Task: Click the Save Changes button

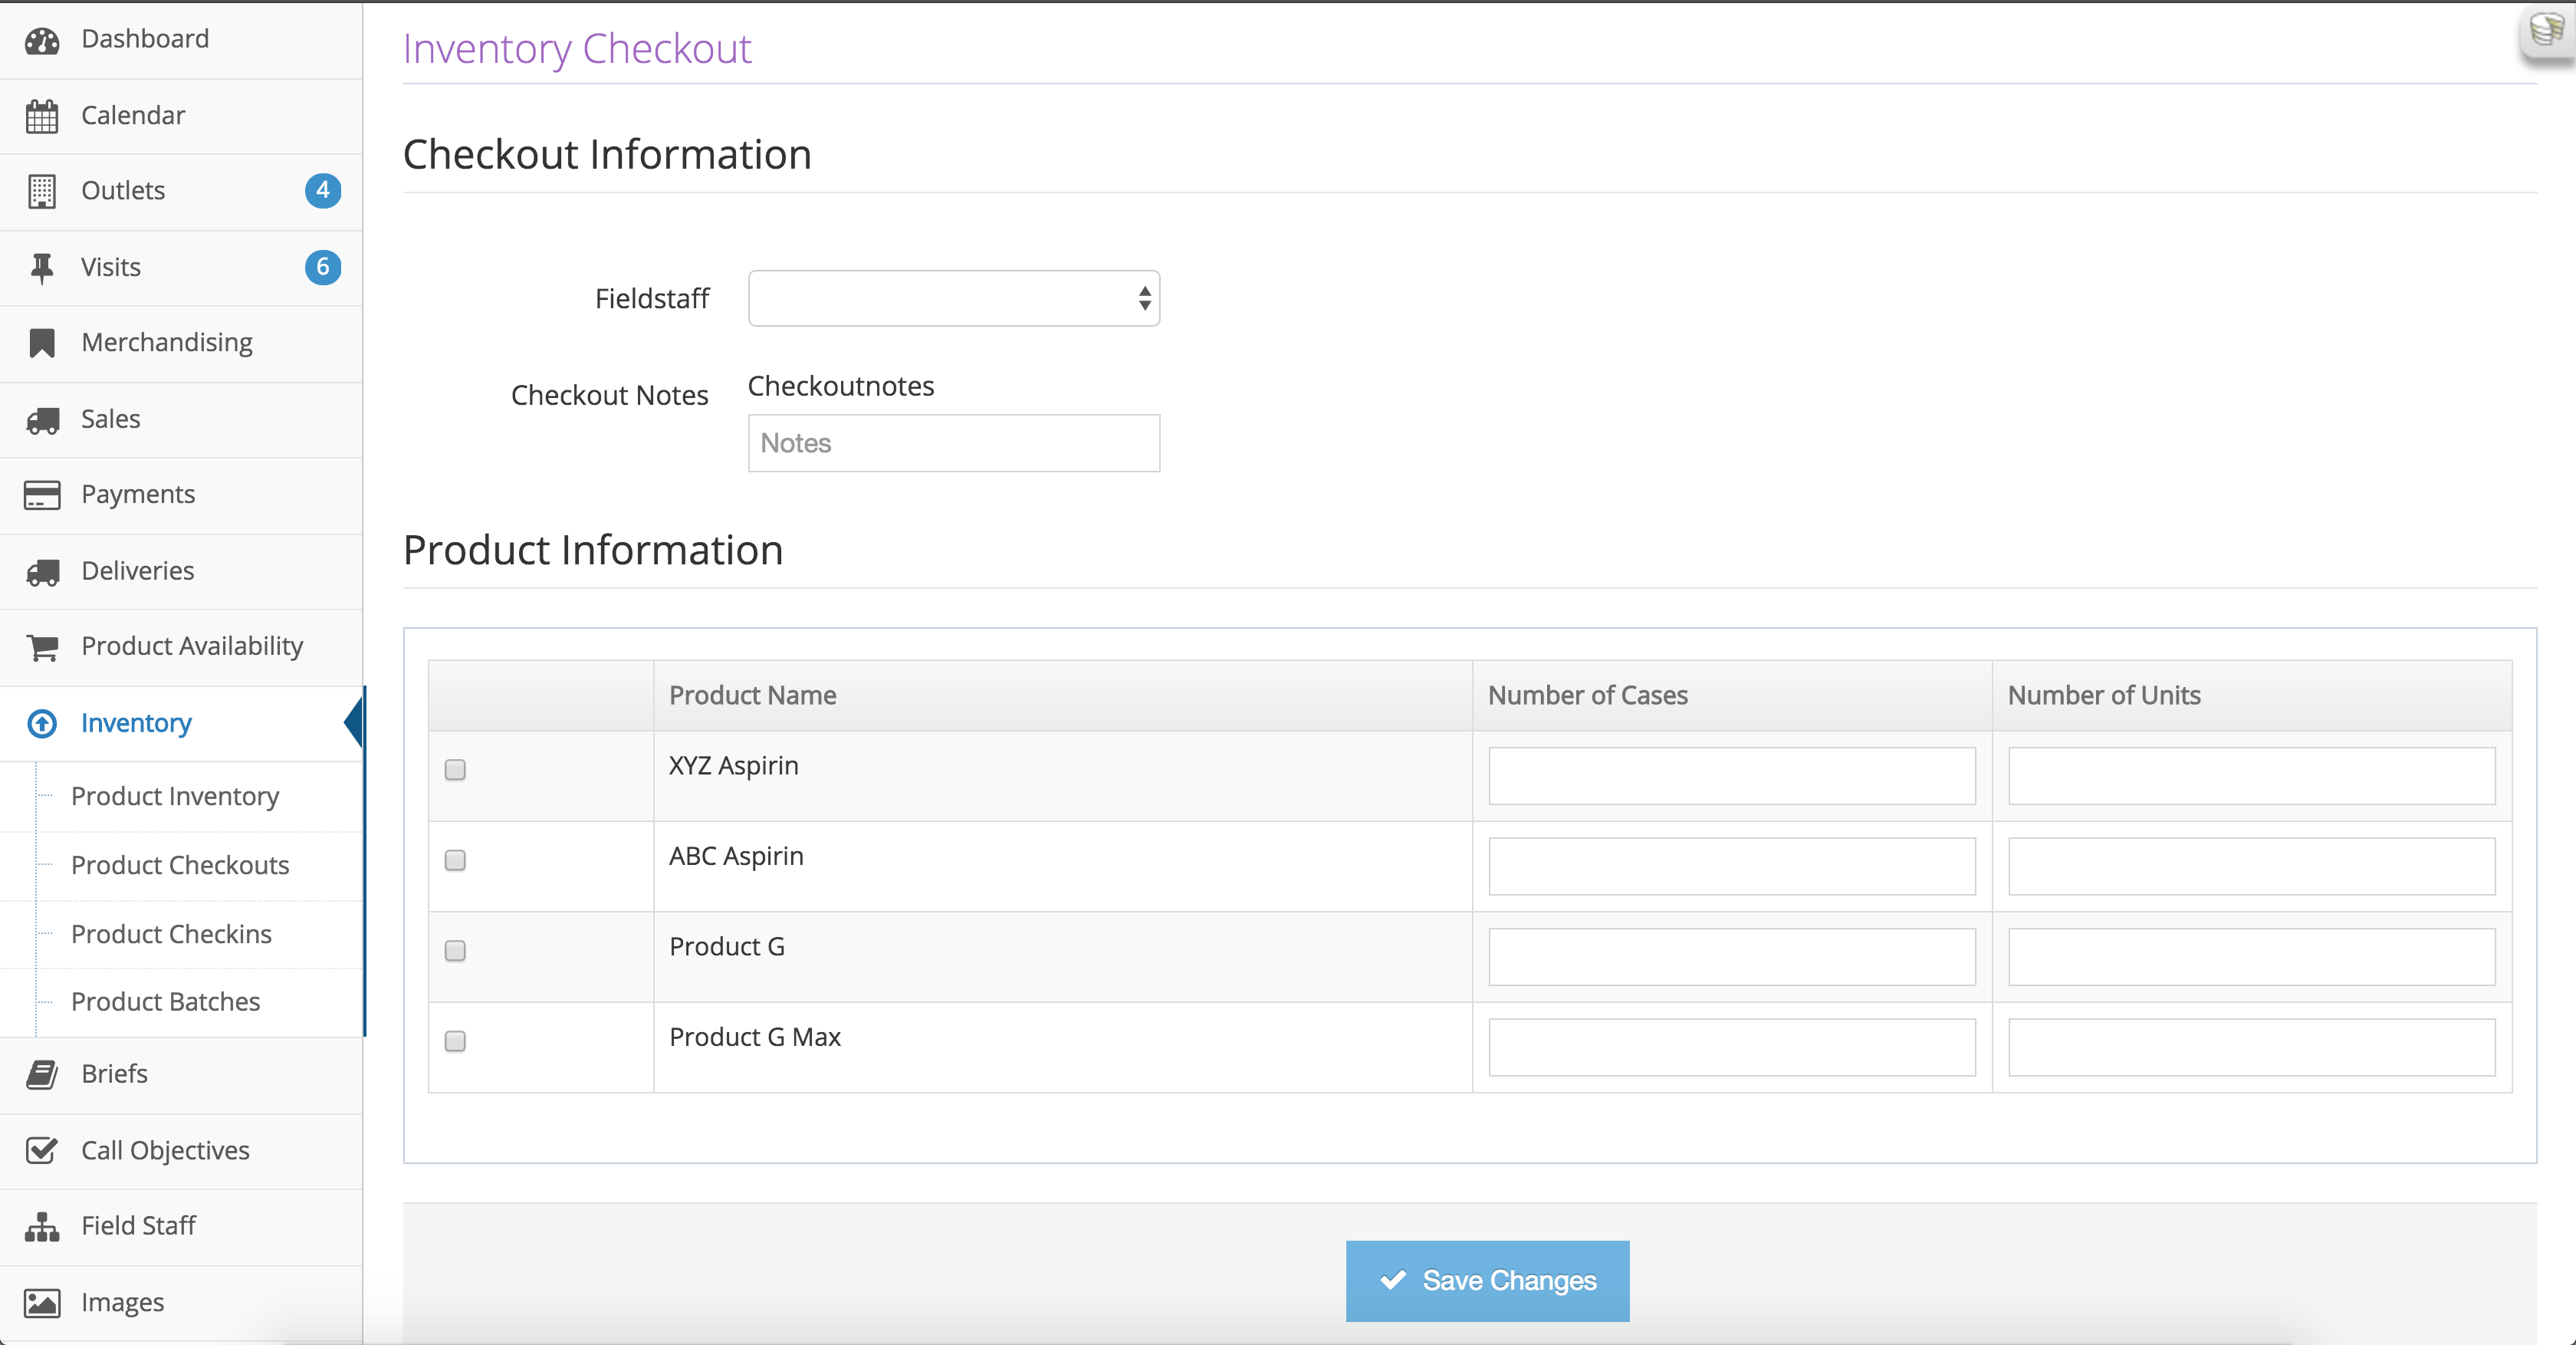Action: [x=1487, y=1281]
